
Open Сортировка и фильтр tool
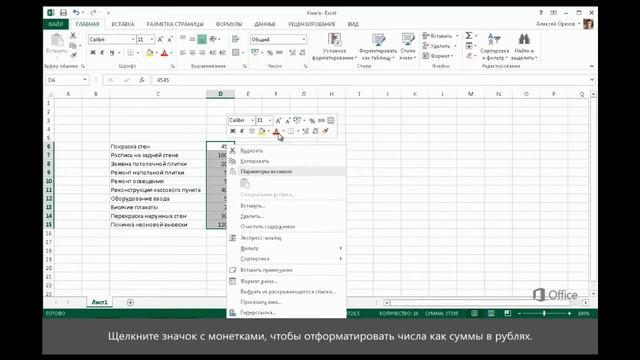(494, 47)
